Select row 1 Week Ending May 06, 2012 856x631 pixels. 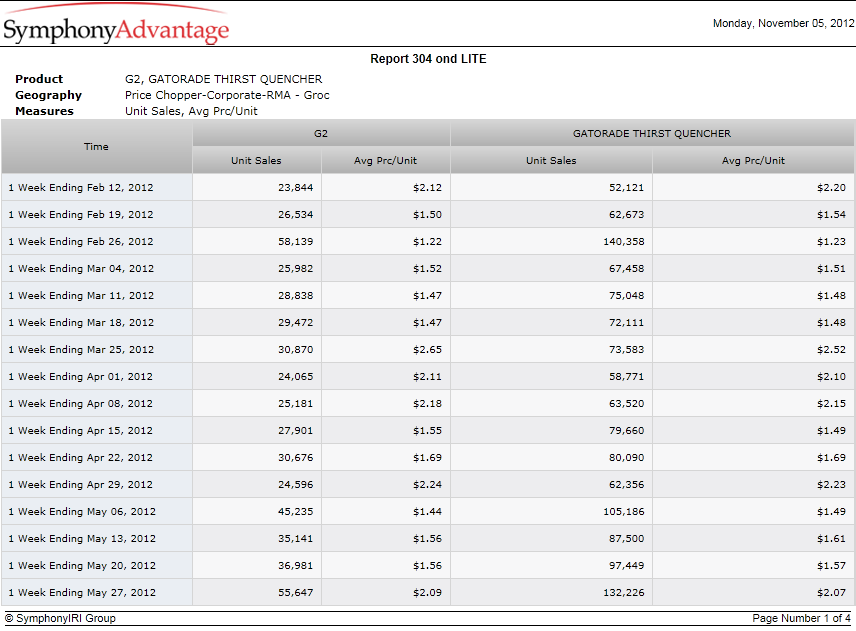(x=428, y=511)
